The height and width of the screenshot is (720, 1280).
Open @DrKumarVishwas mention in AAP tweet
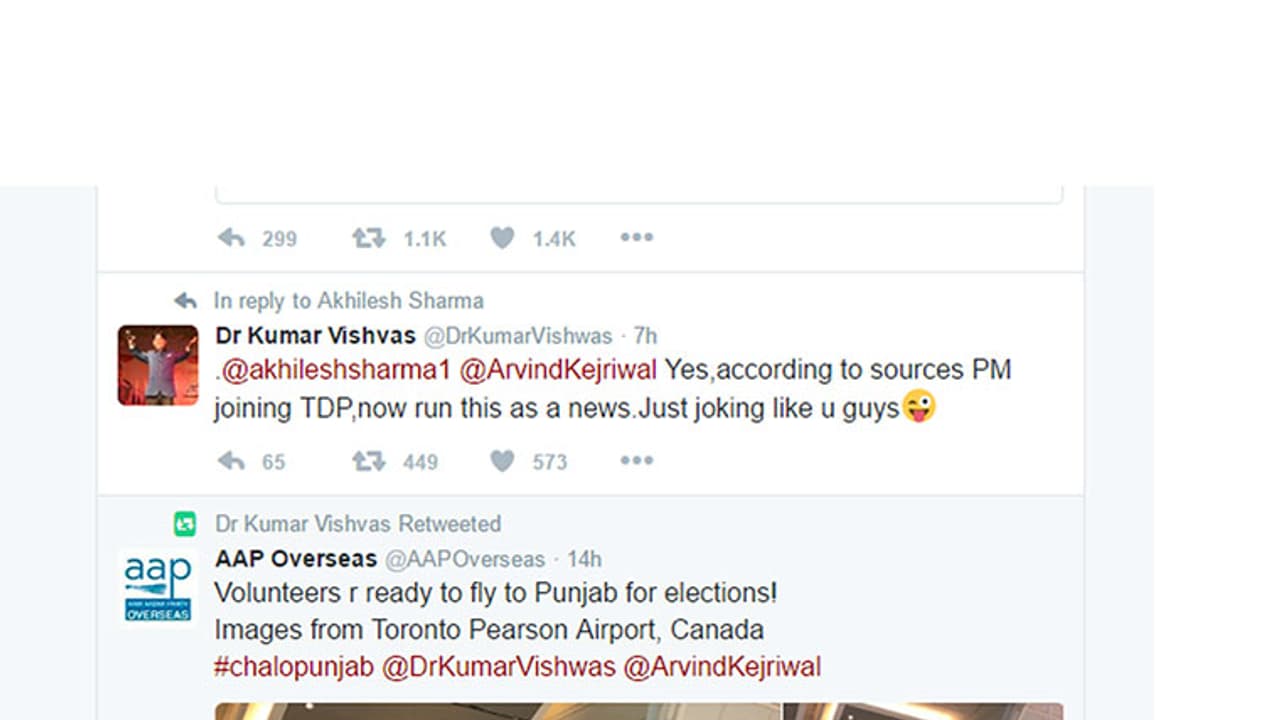(499, 667)
